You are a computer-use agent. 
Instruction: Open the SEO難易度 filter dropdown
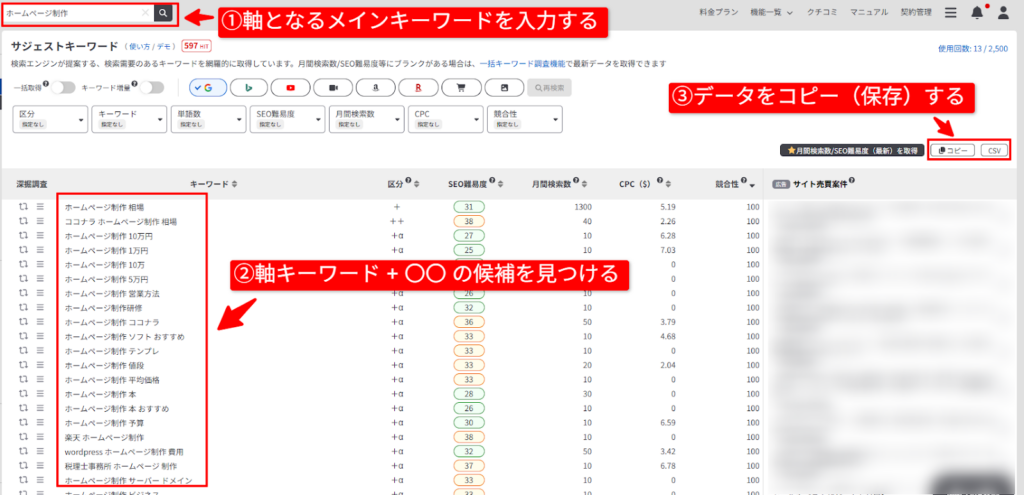[287, 119]
